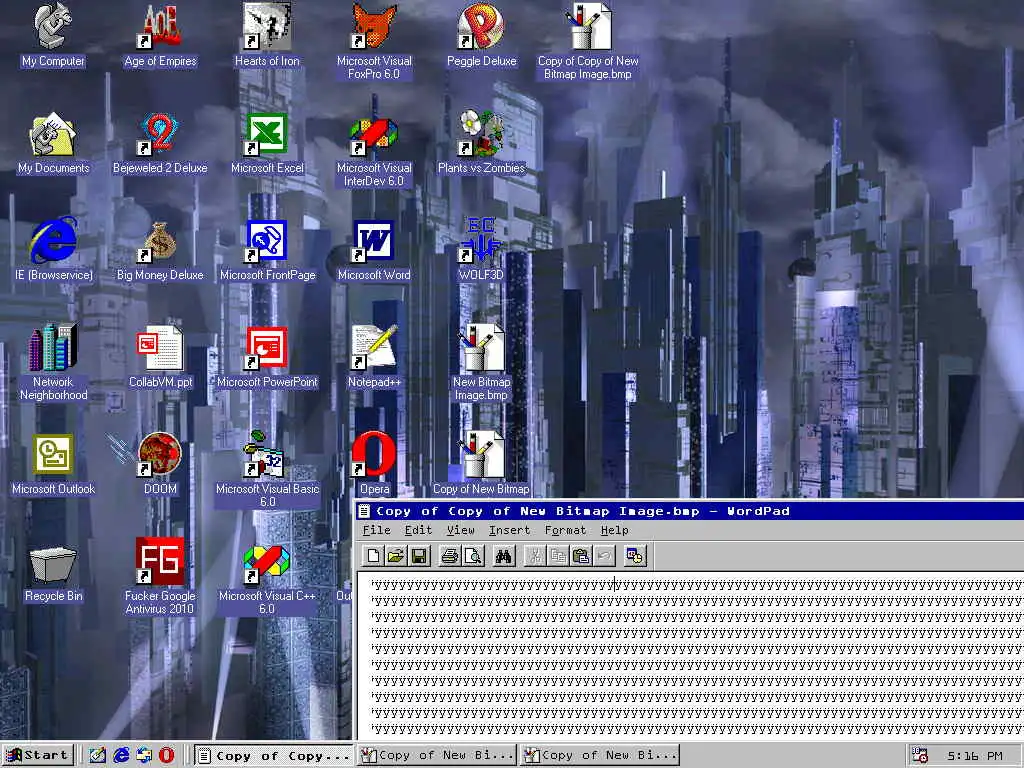Select the Opera desktop shortcut
The width and height of the screenshot is (1024, 768).
point(374,464)
